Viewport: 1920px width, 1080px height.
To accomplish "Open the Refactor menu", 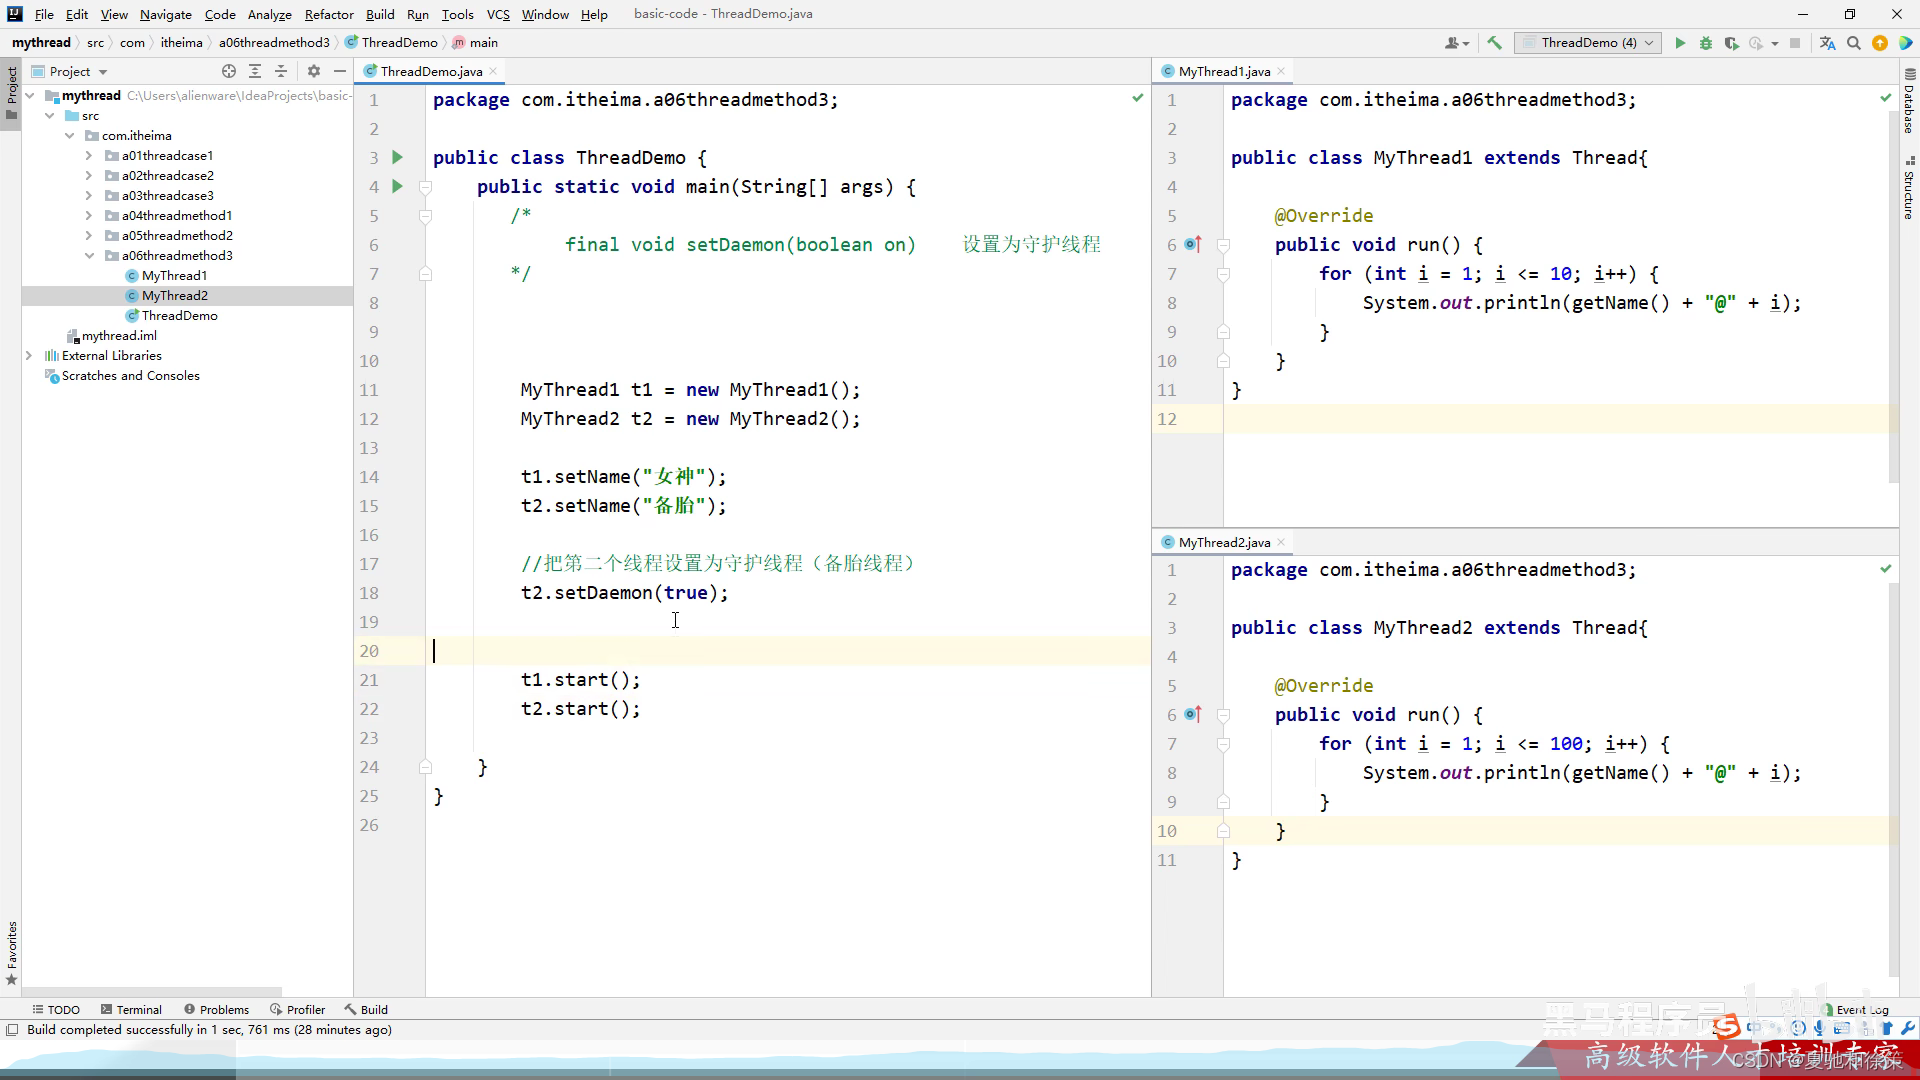I will pyautogui.click(x=329, y=14).
